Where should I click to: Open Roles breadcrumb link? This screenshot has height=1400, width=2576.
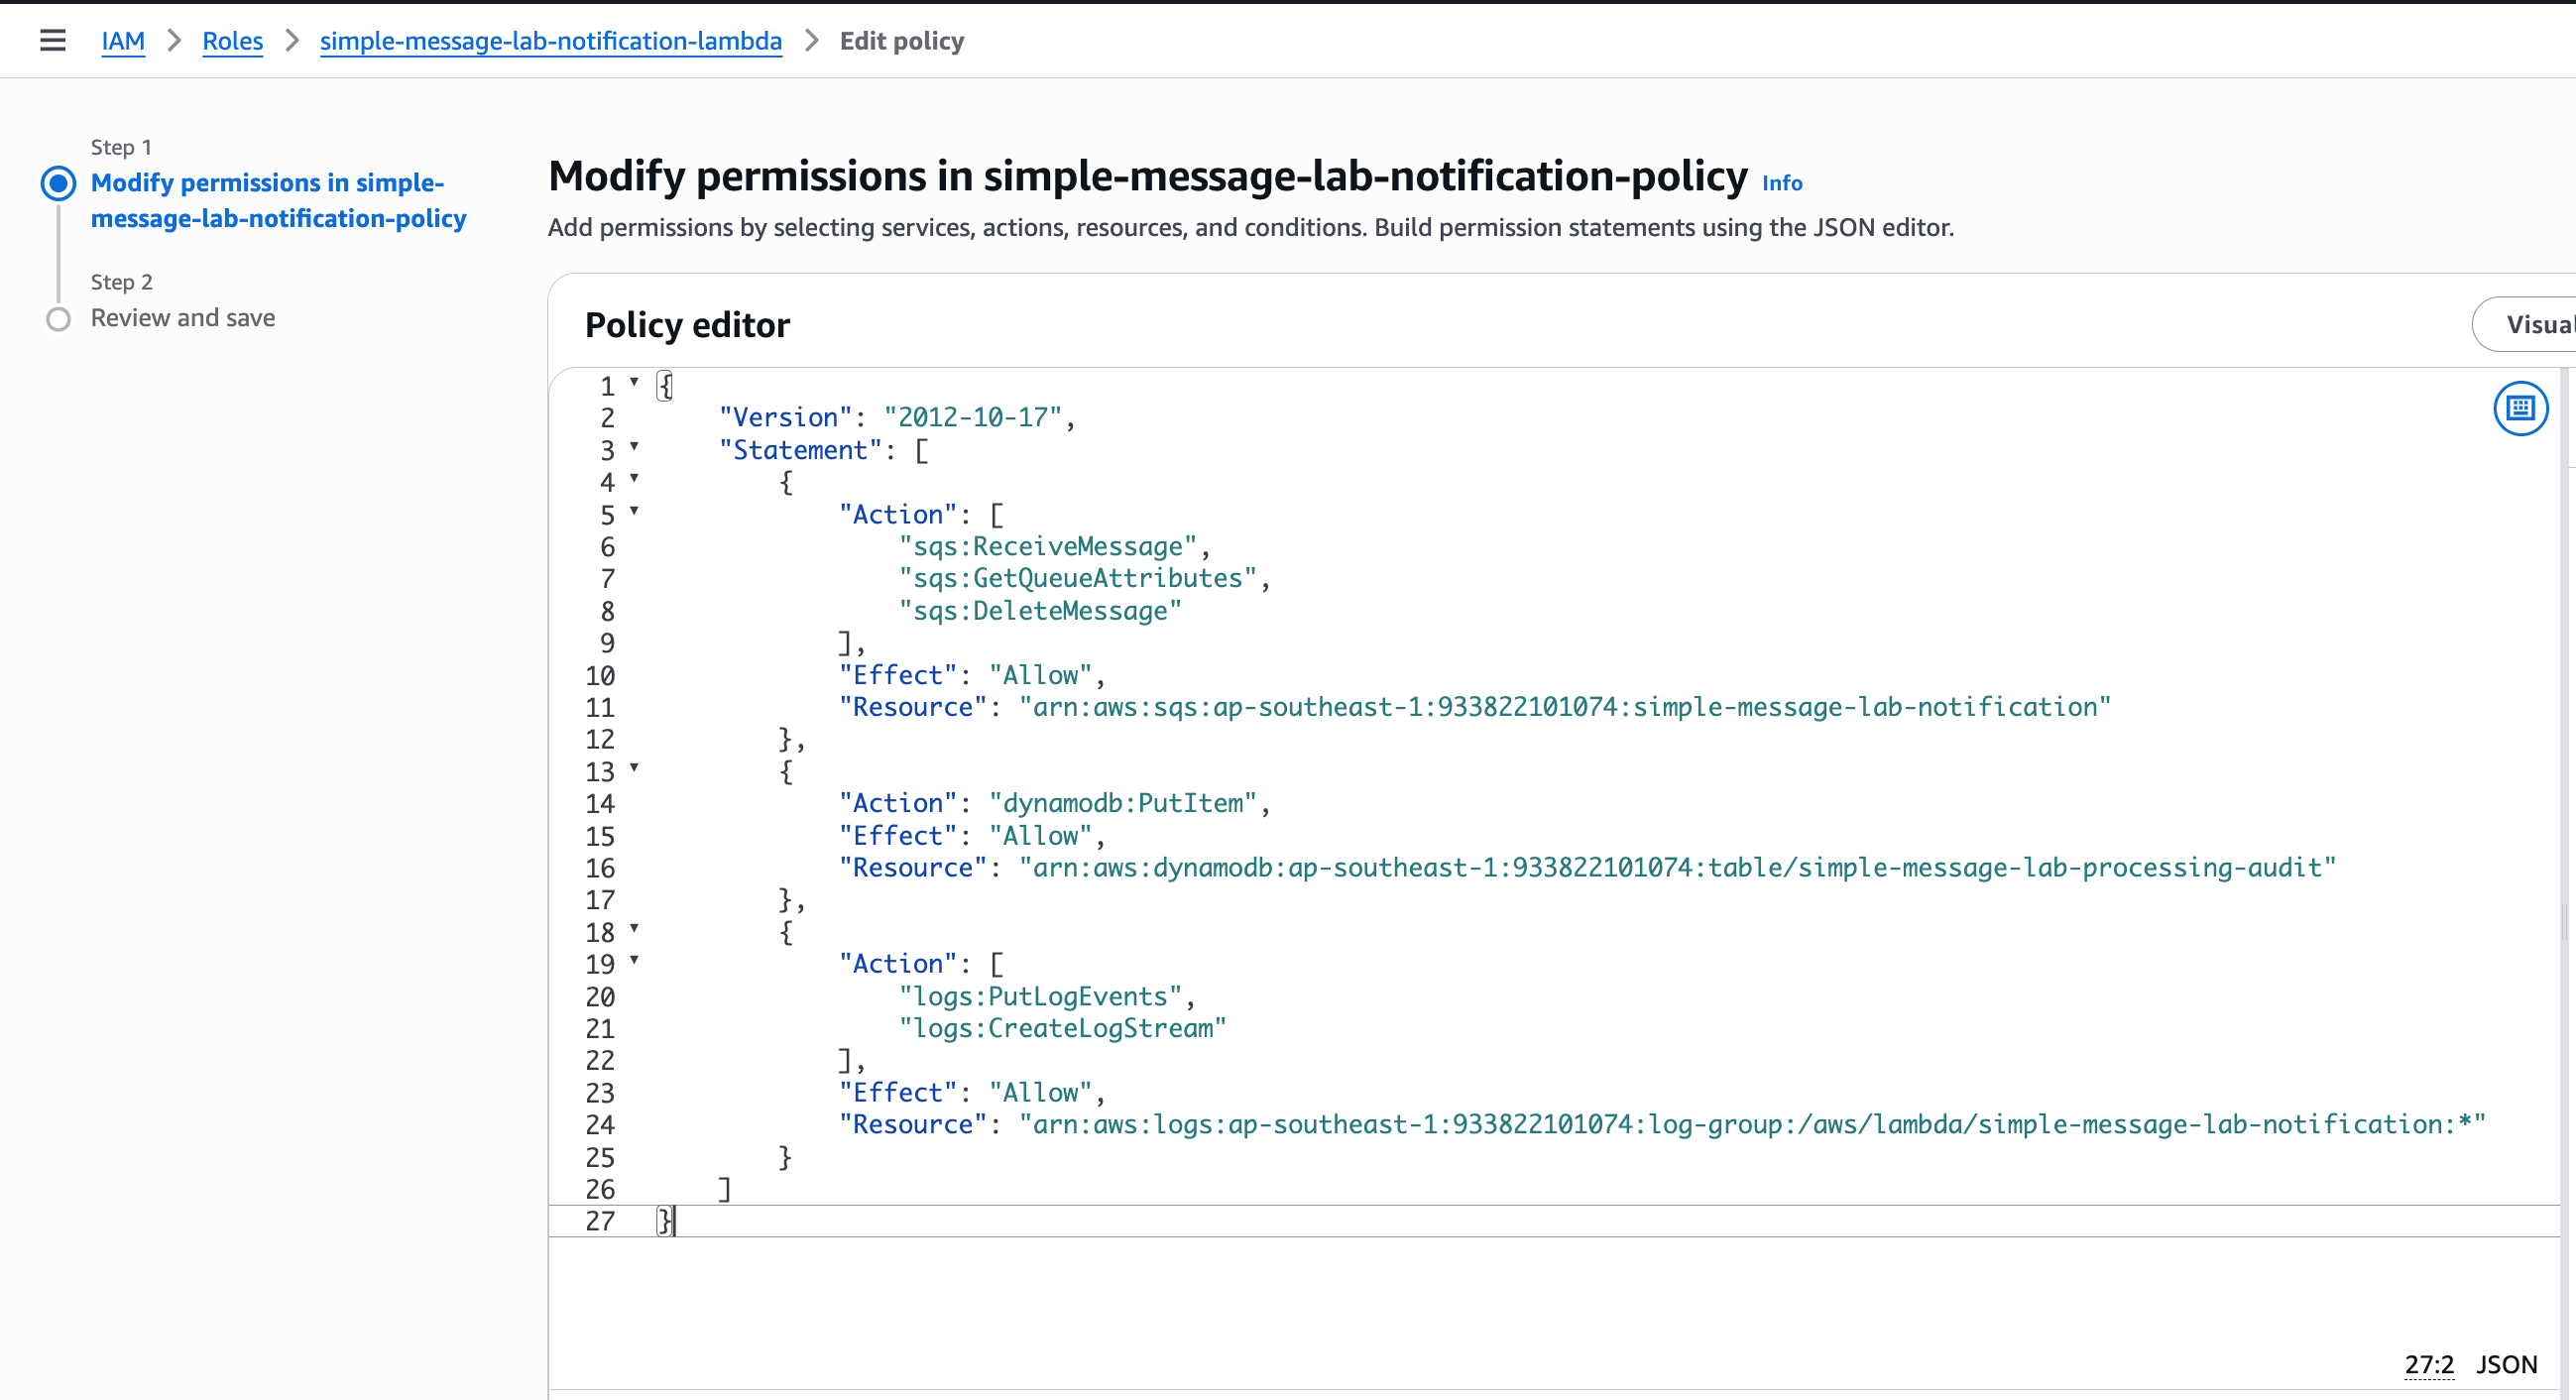(x=232, y=41)
